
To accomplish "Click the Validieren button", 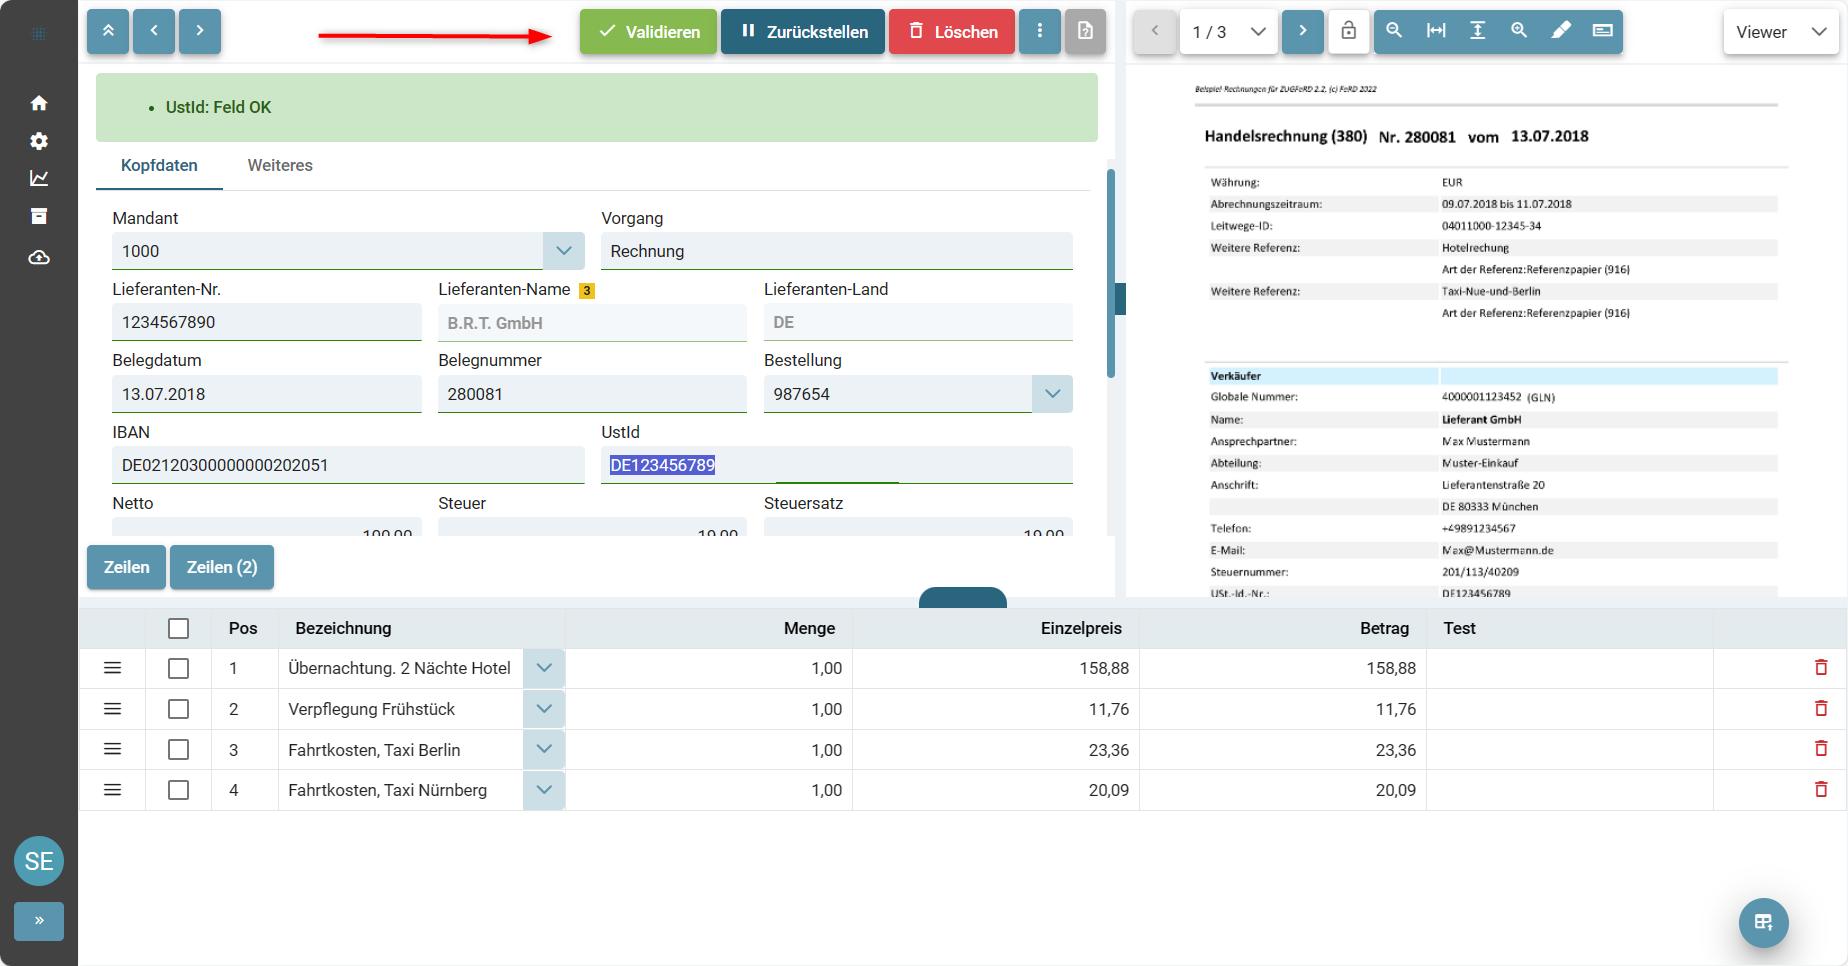I will 648,31.
